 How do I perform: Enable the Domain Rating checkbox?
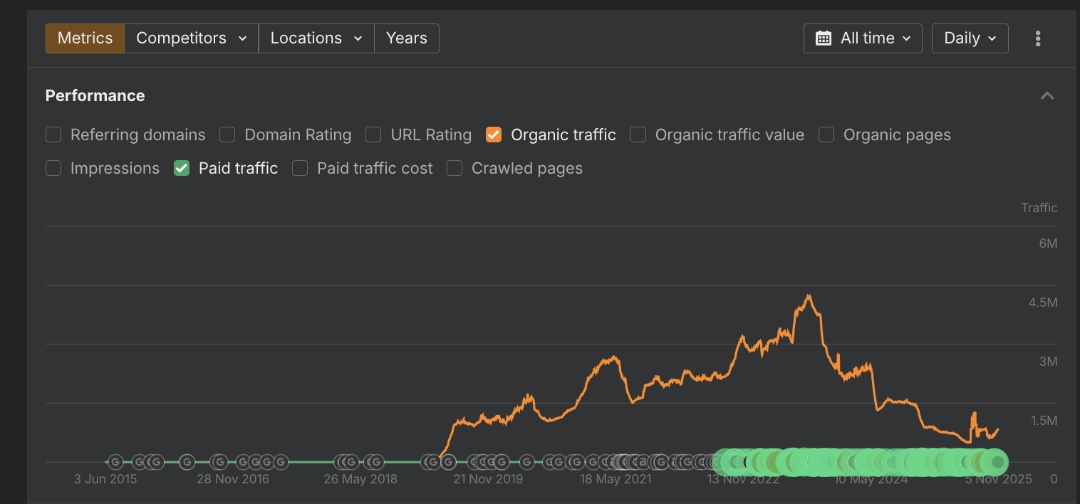[228, 135]
